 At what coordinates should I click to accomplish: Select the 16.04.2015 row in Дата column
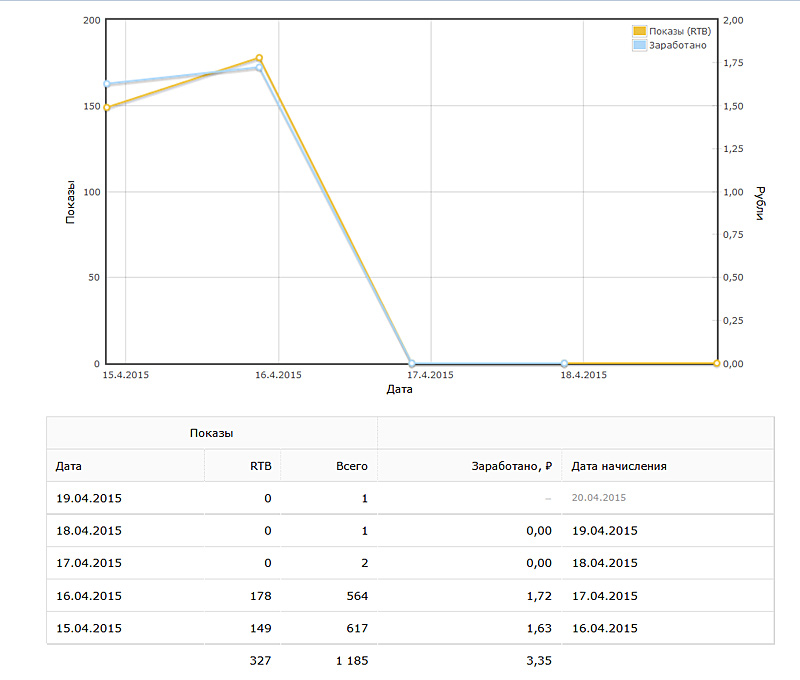89,596
